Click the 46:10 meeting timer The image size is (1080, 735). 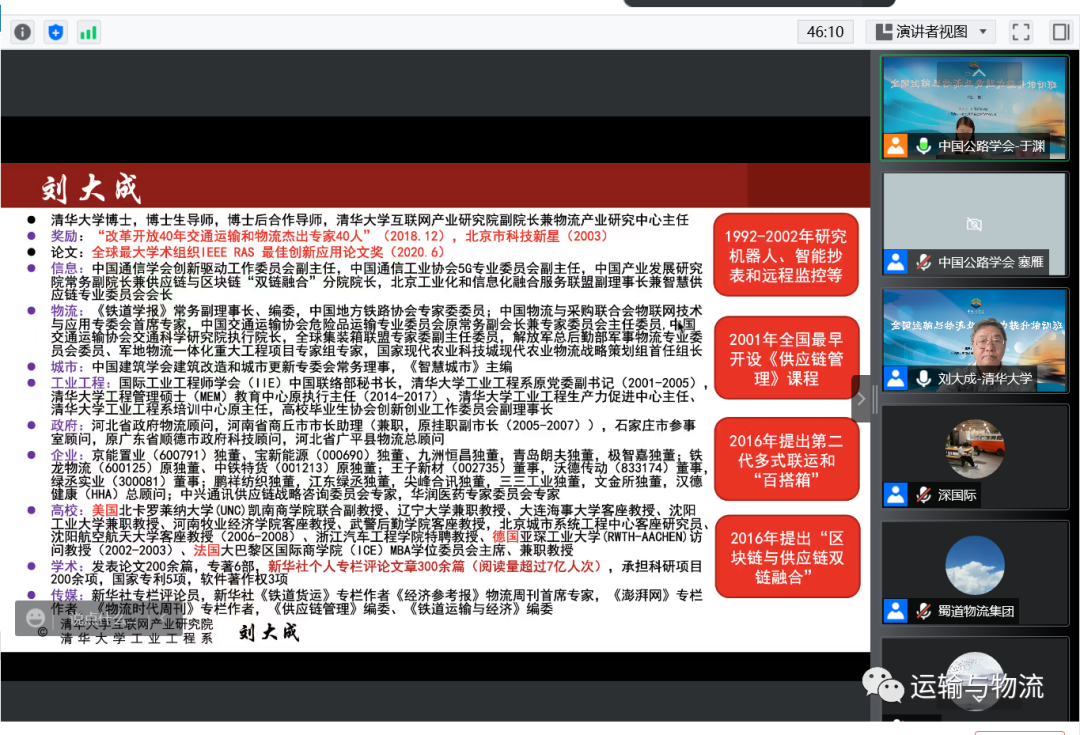pyautogui.click(x=825, y=32)
